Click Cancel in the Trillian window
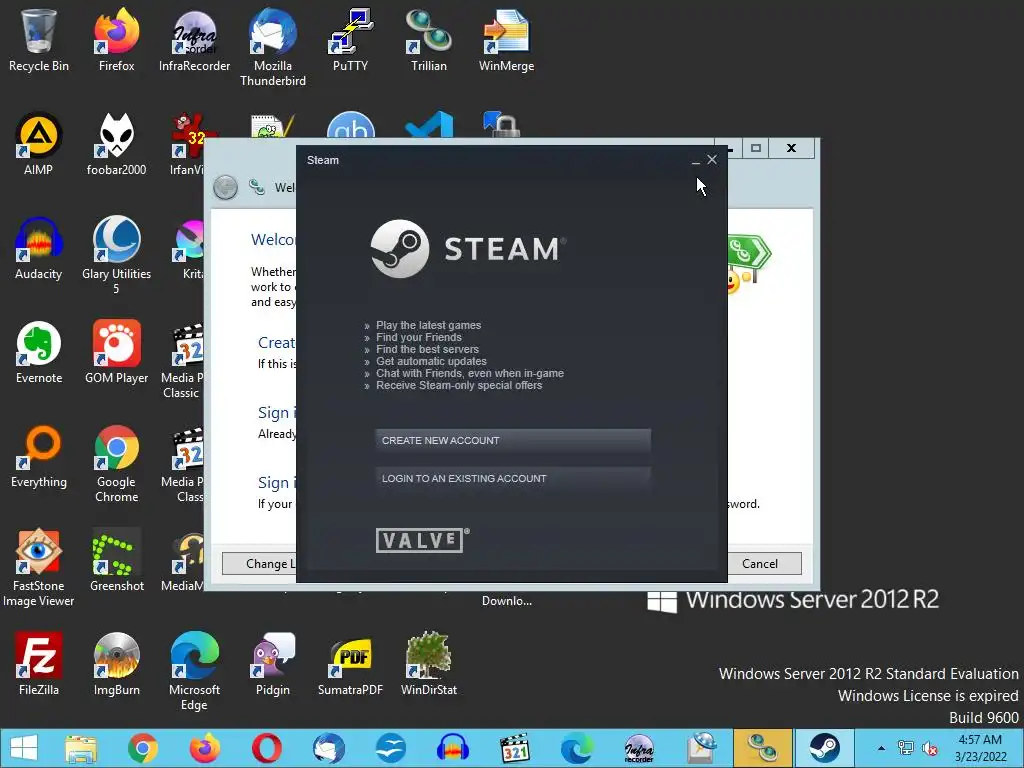Image resolution: width=1024 pixels, height=768 pixels. point(760,564)
